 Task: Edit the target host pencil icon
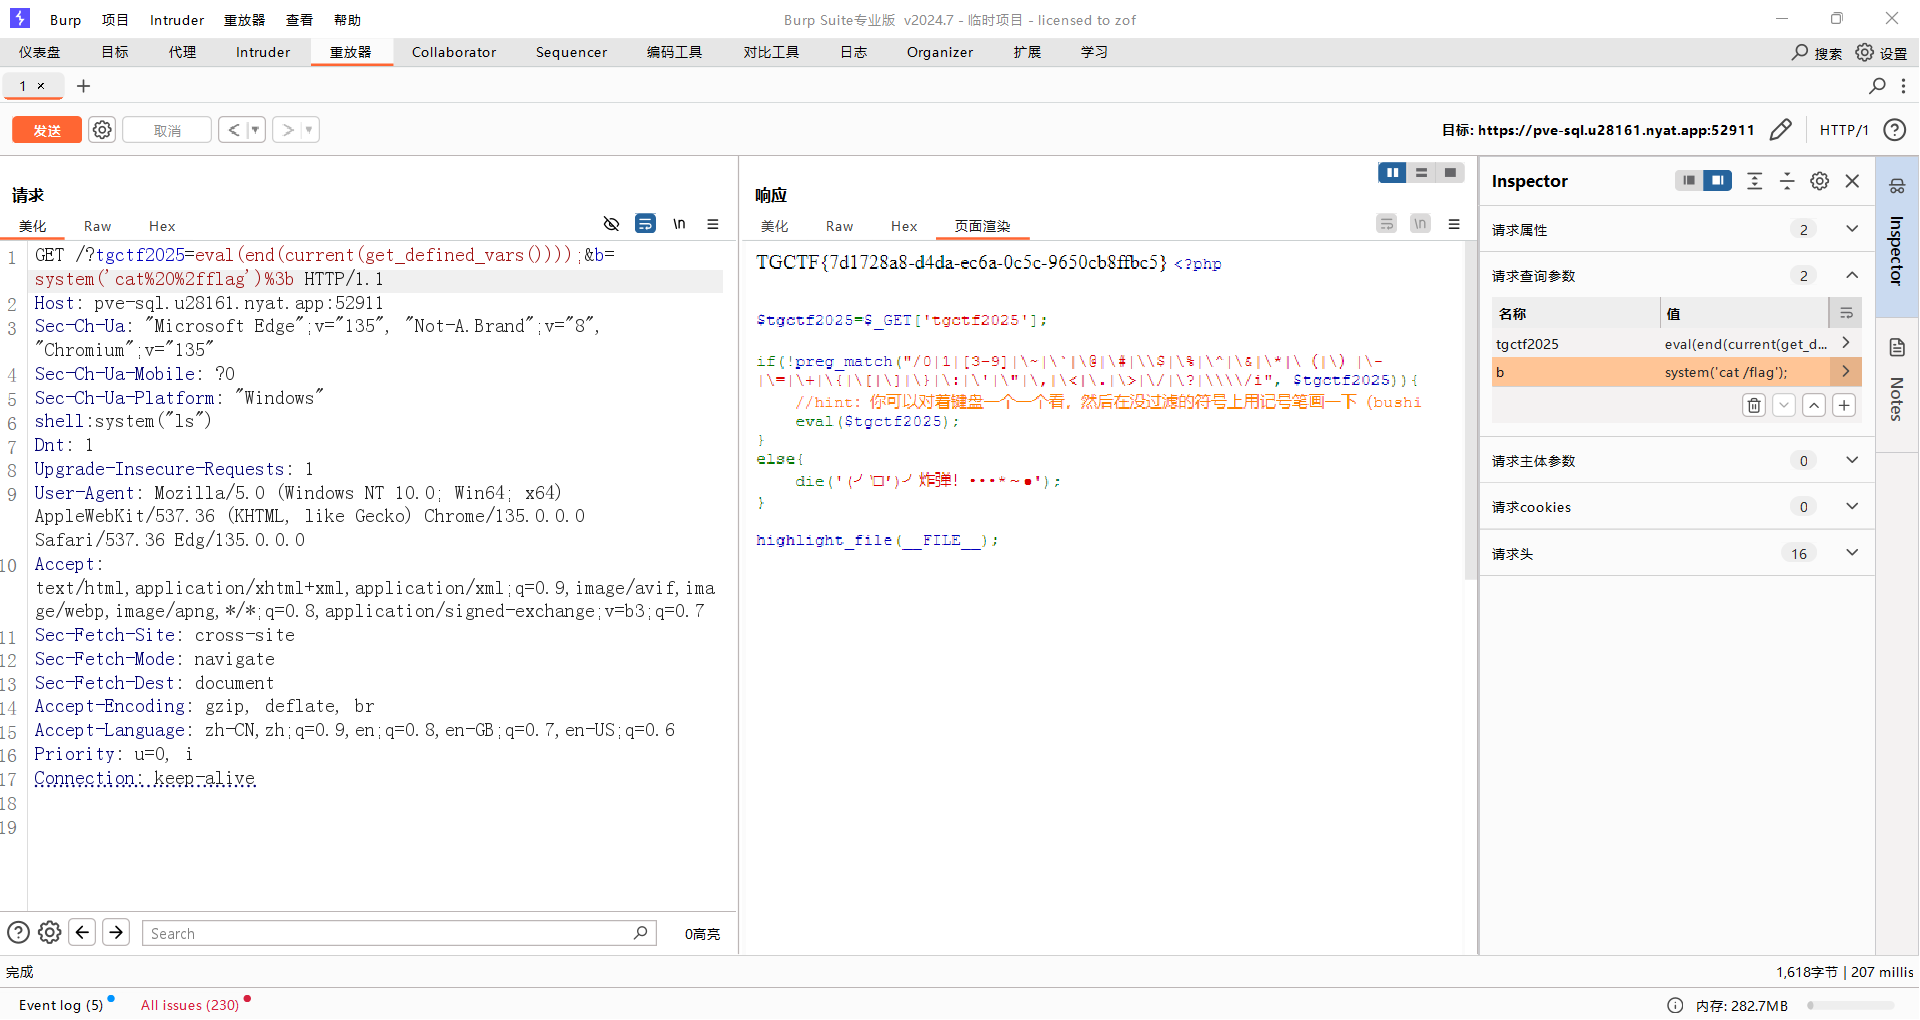tap(1780, 130)
